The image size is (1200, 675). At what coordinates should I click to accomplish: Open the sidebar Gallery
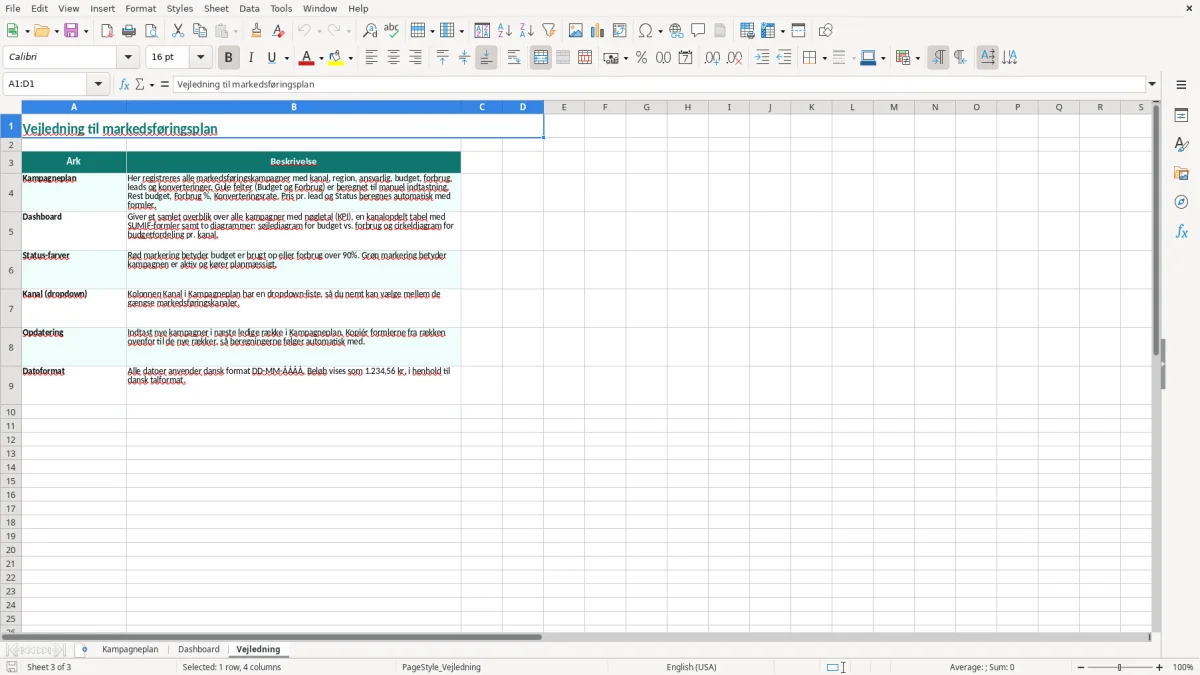(x=1181, y=174)
